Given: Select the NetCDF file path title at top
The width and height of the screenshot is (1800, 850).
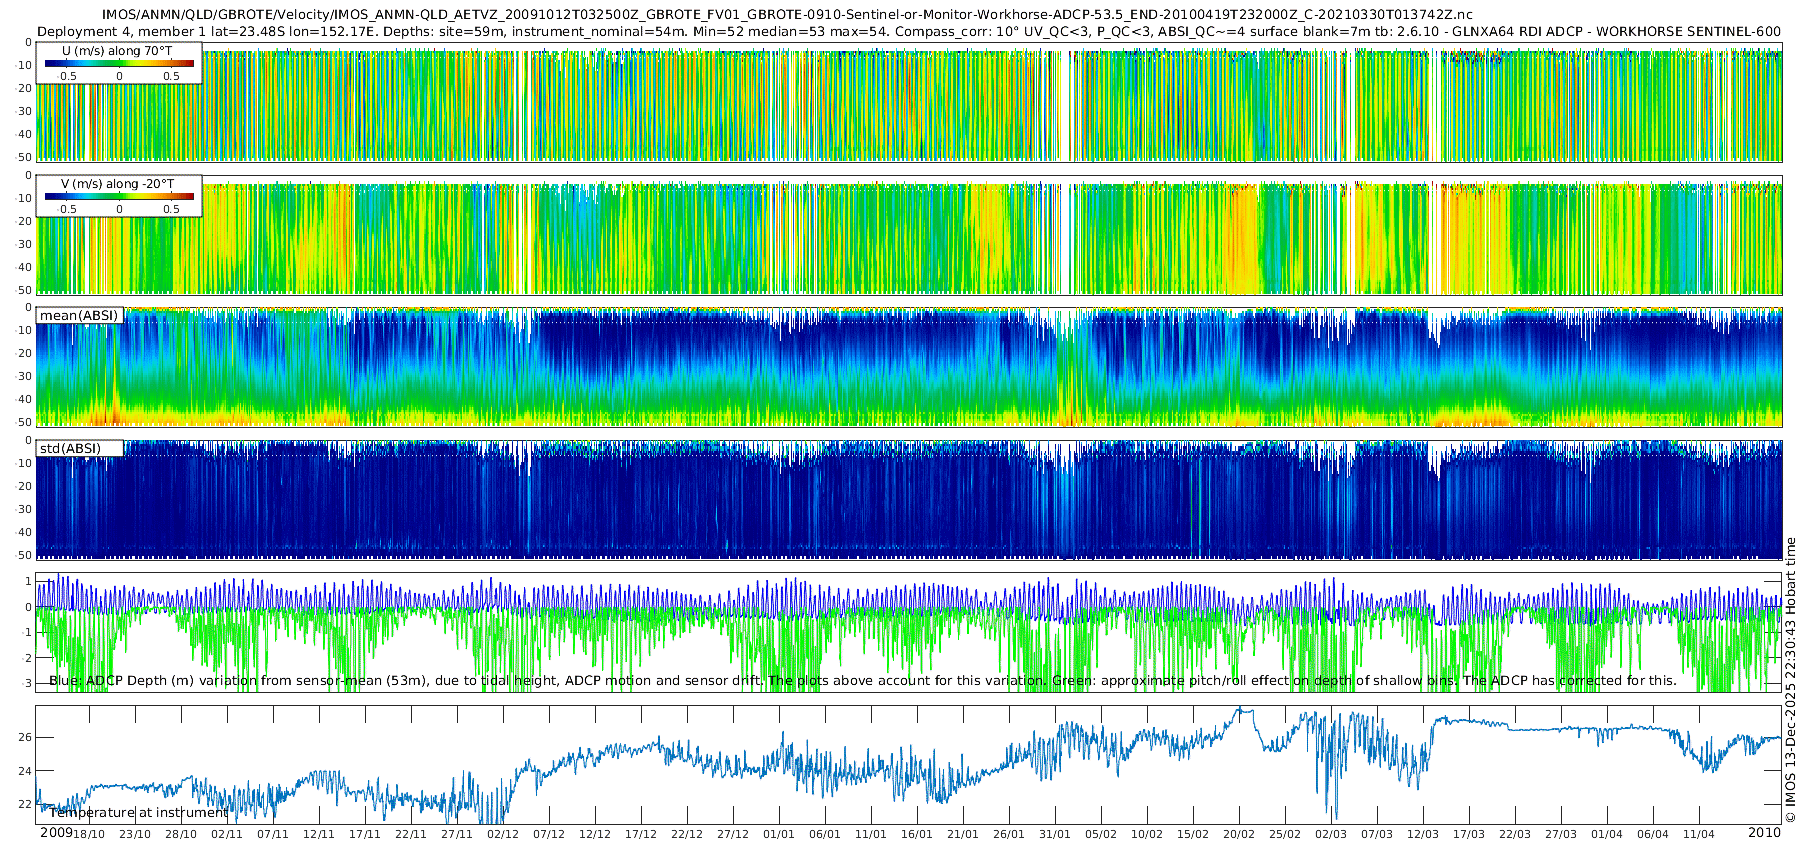Looking at the screenshot, I should [x=787, y=15].
